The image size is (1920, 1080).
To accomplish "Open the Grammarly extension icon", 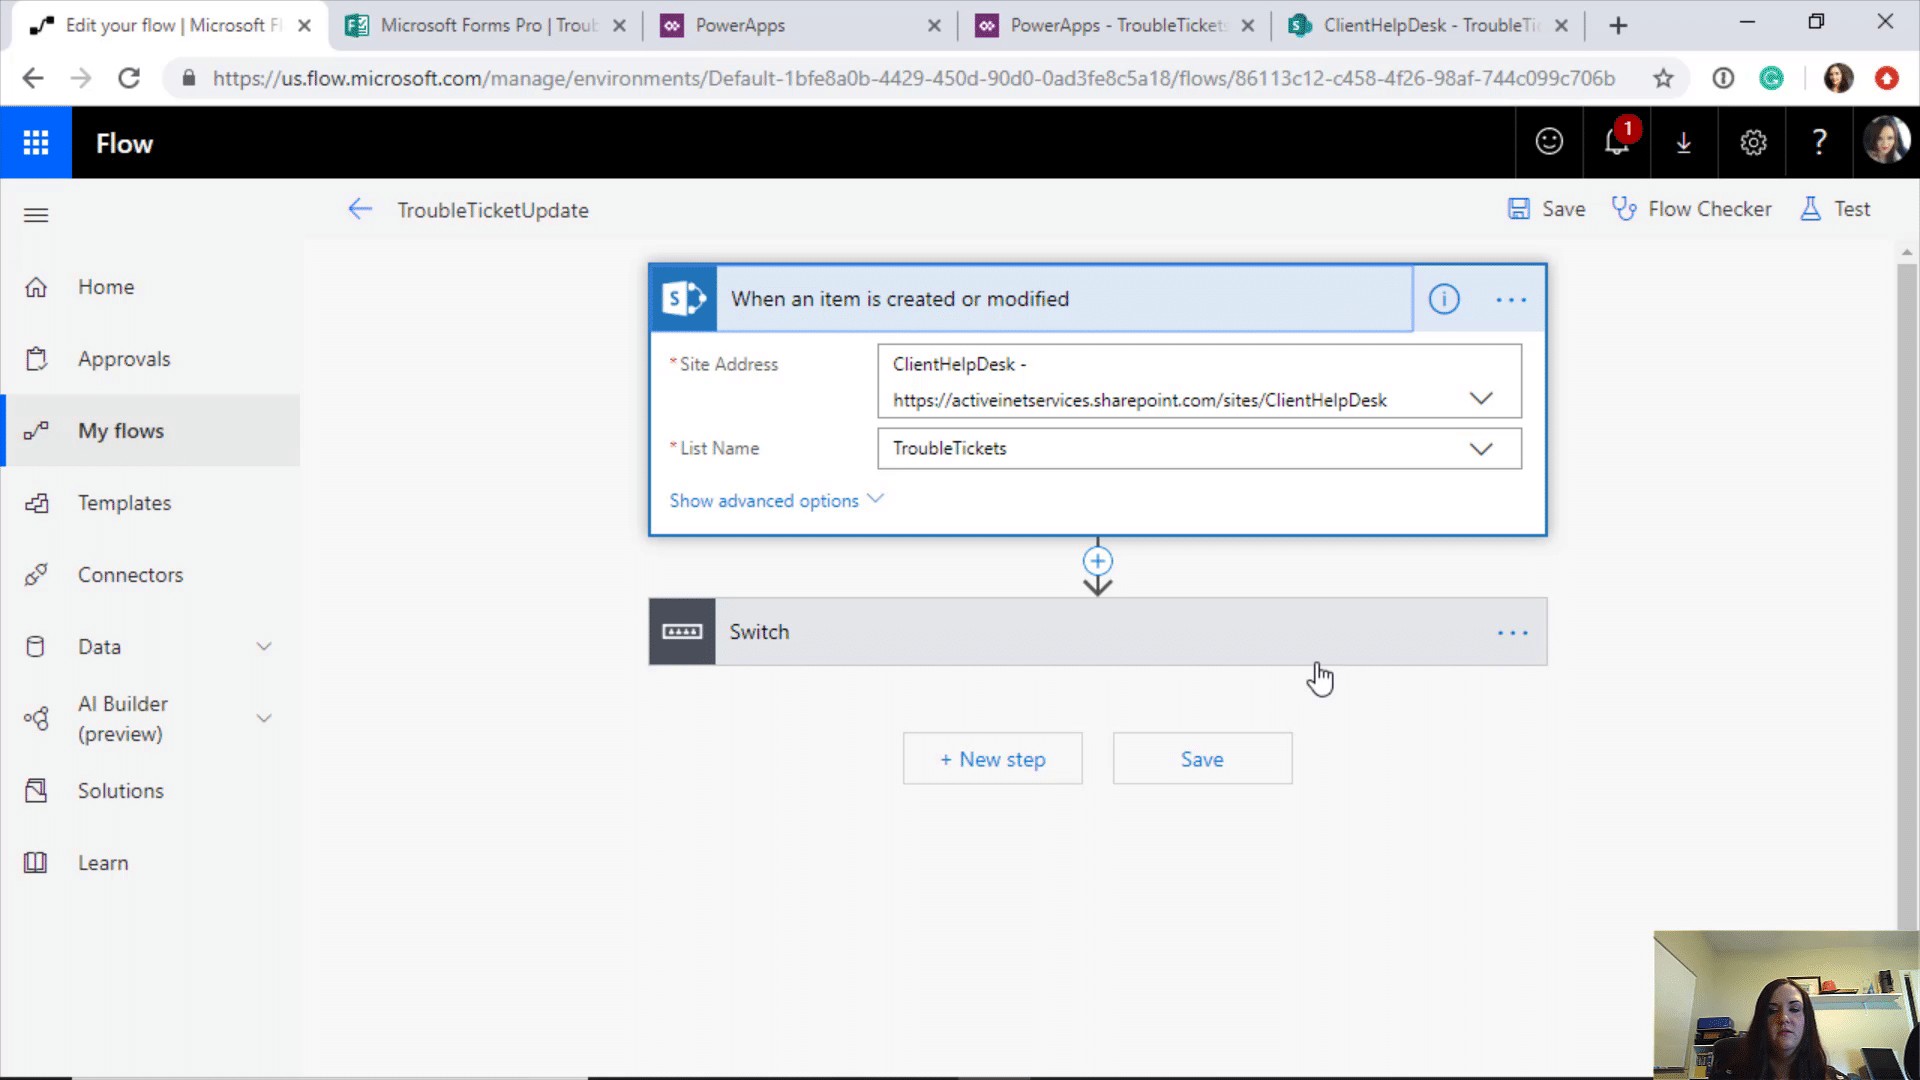I will [1771, 78].
